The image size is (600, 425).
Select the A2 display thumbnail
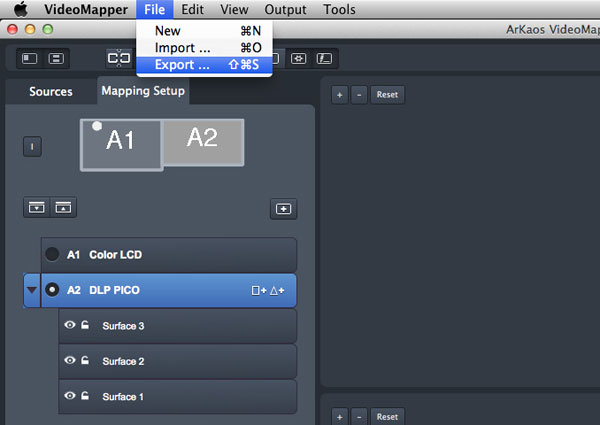(x=204, y=142)
